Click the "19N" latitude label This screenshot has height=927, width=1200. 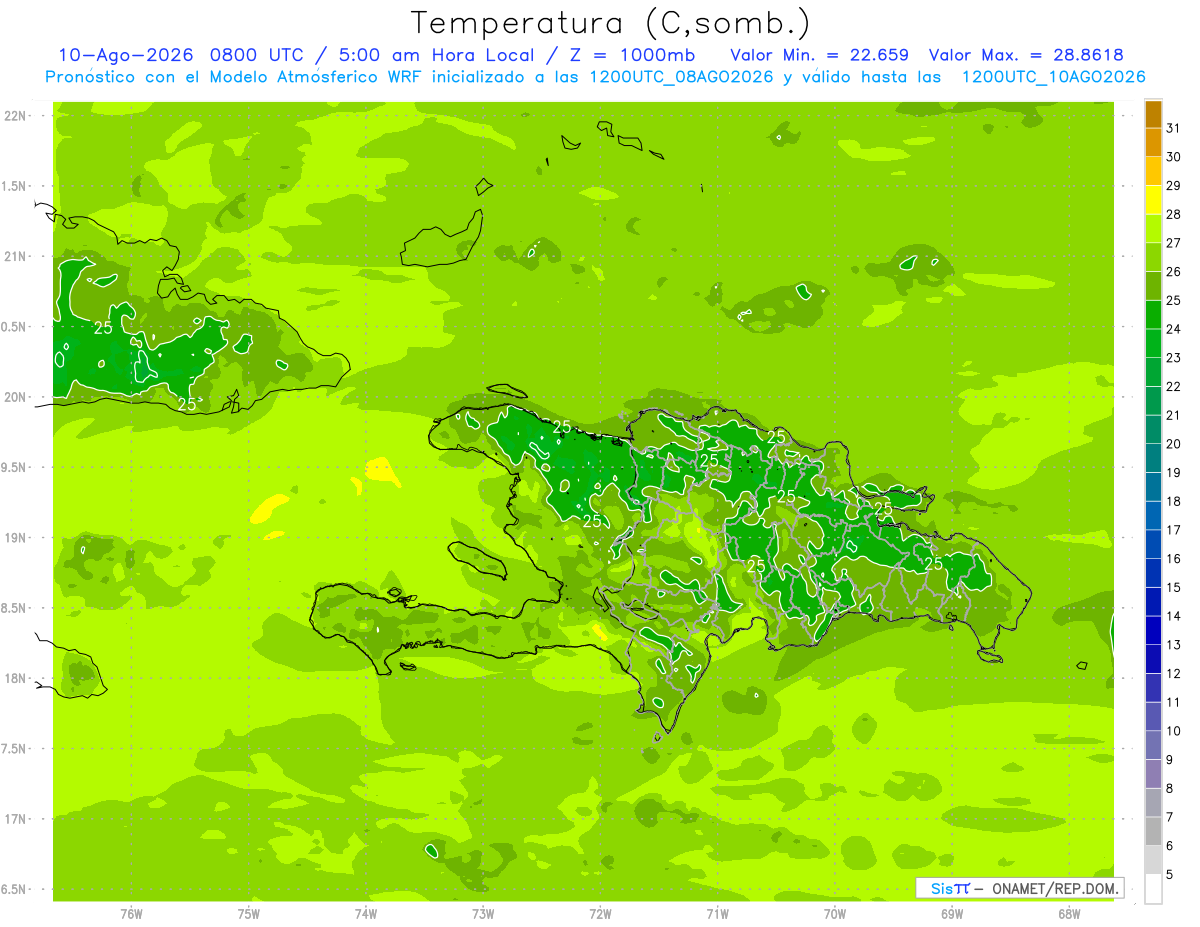pyautogui.click(x=16, y=538)
